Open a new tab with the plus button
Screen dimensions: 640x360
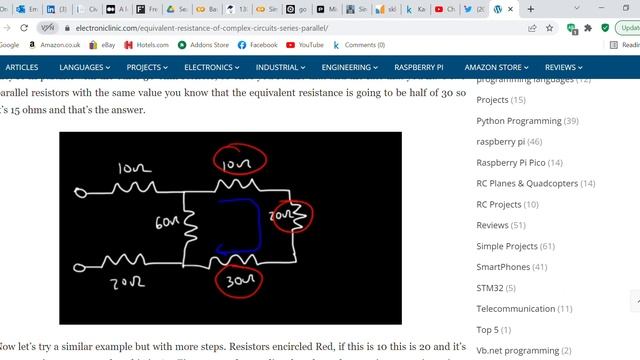(530, 9)
